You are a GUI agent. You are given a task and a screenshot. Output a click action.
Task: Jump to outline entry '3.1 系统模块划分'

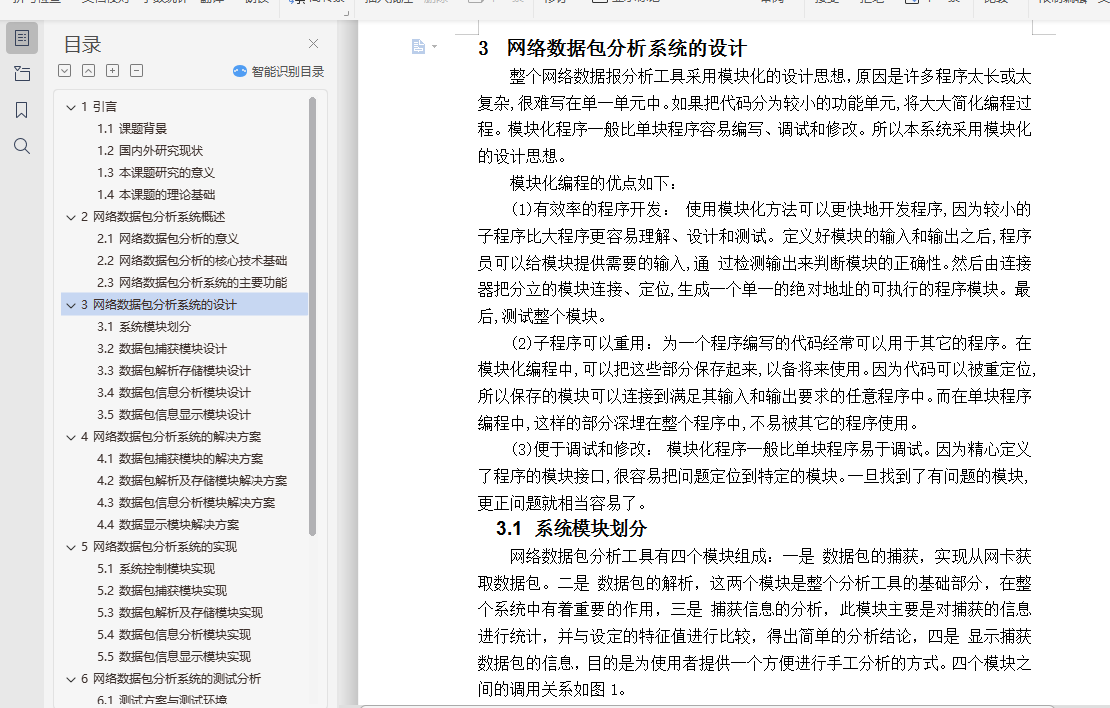coord(144,326)
